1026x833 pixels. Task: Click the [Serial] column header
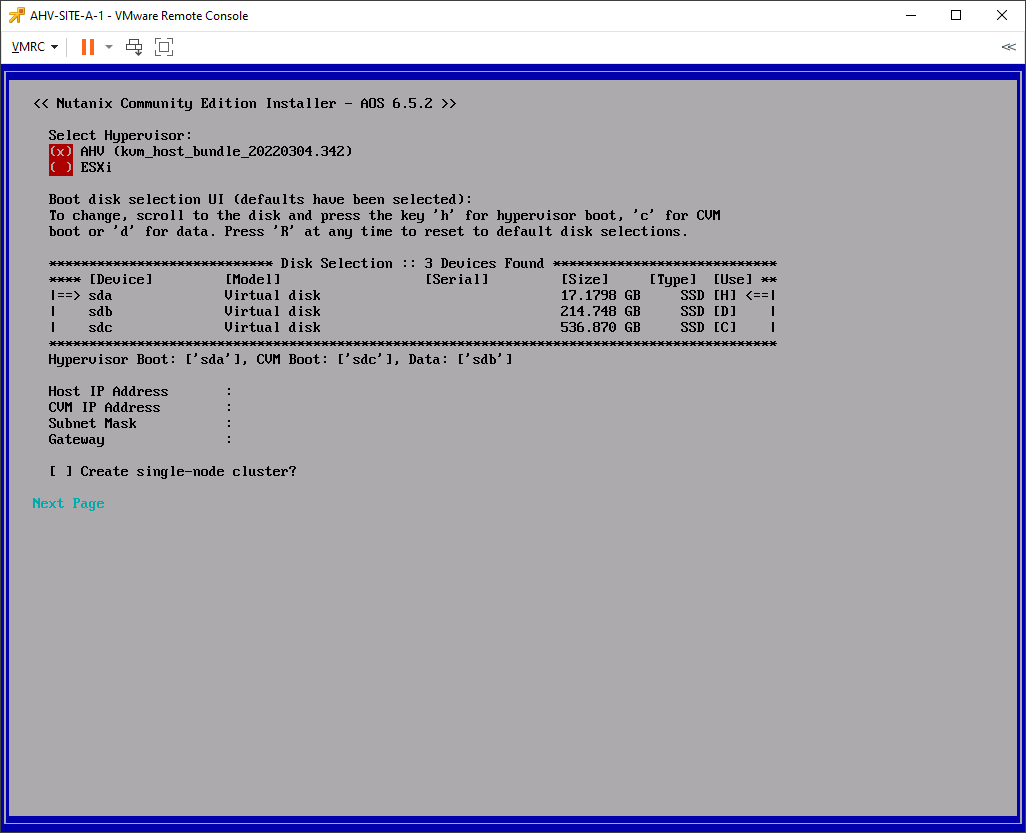(x=457, y=279)
